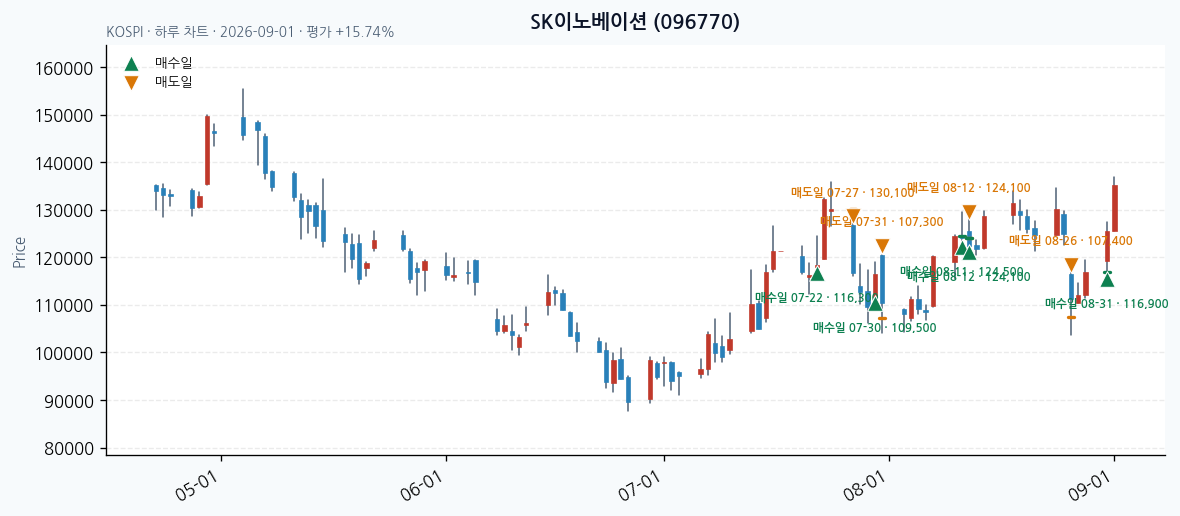Click the 매수일 07-30 · 109,500 annotation
Viewport: 1180px width, 516px height.
[874, 327]
